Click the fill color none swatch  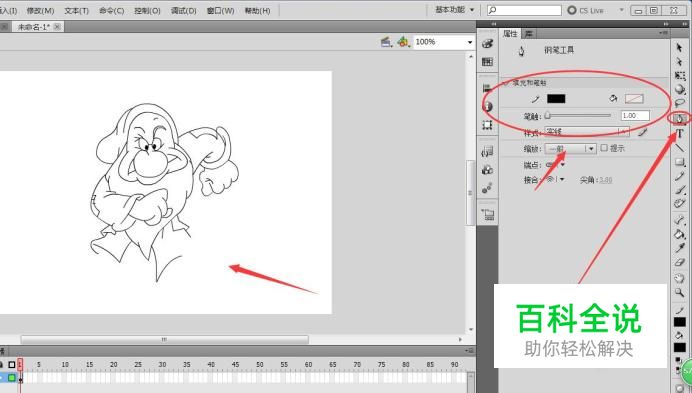point(634,98)
